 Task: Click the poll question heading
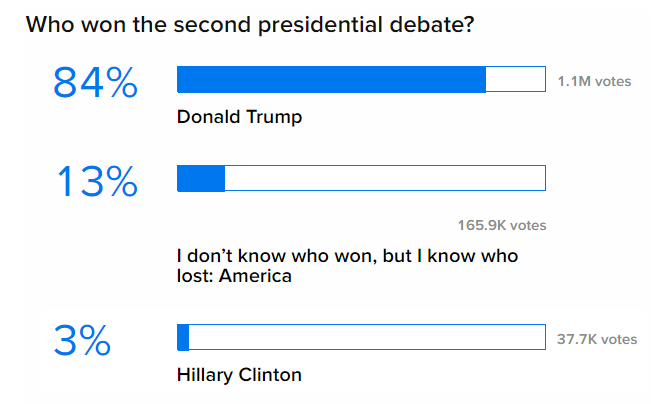250,25
